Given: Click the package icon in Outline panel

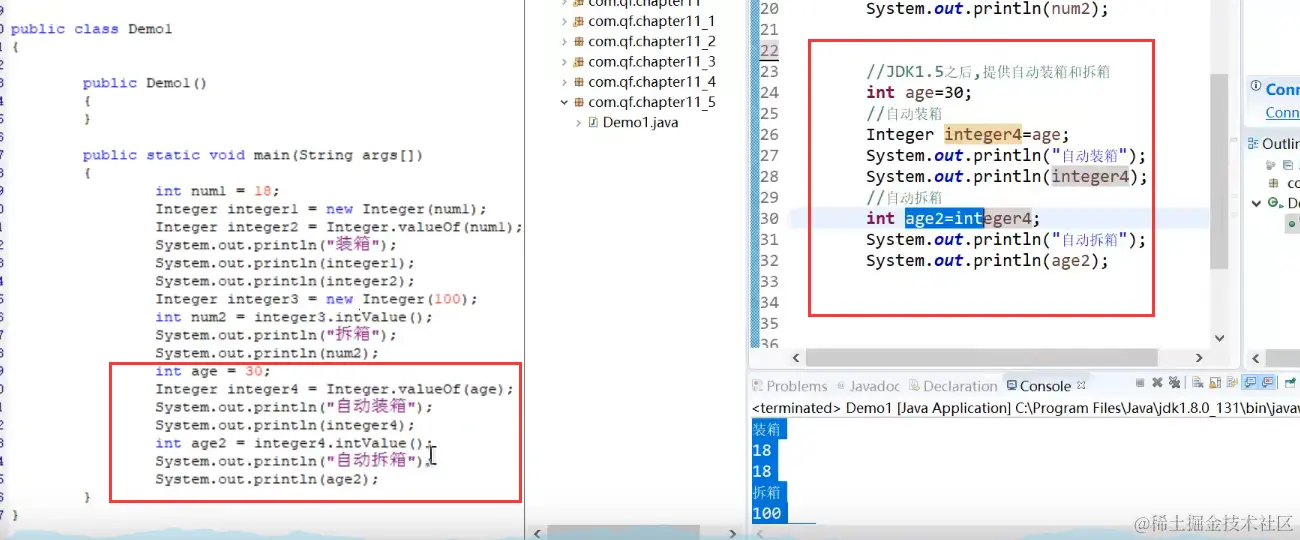Looking at the screenshot, I should pyautogui.click(x=1273, y=183).
